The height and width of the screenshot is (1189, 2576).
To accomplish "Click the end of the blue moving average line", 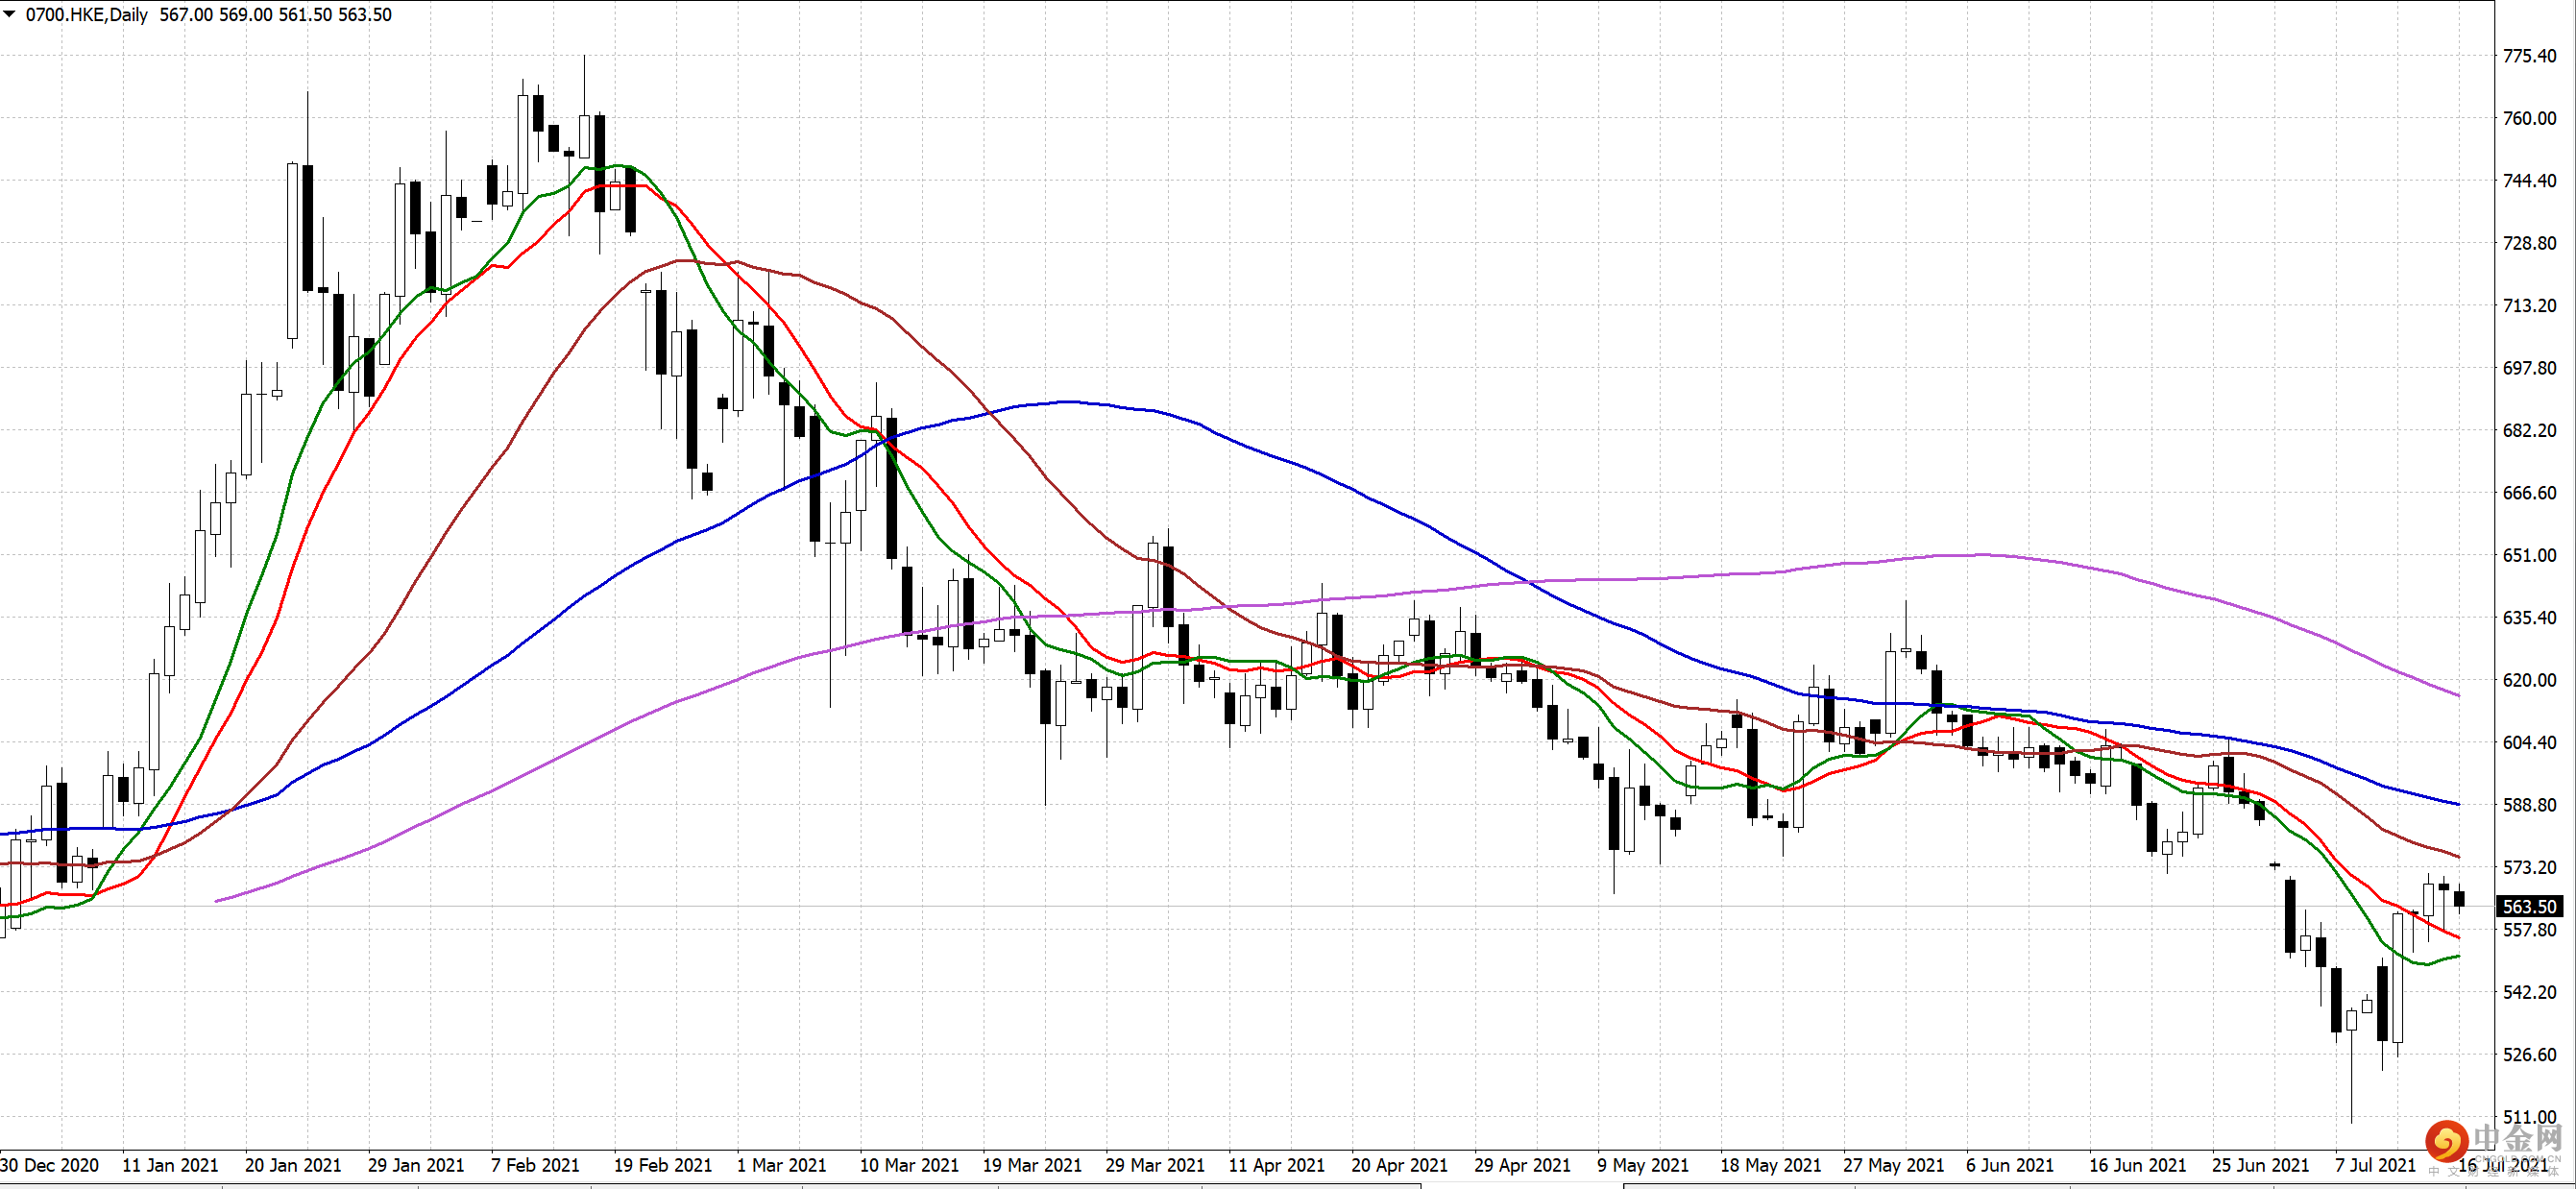I will pos(2458,803).
